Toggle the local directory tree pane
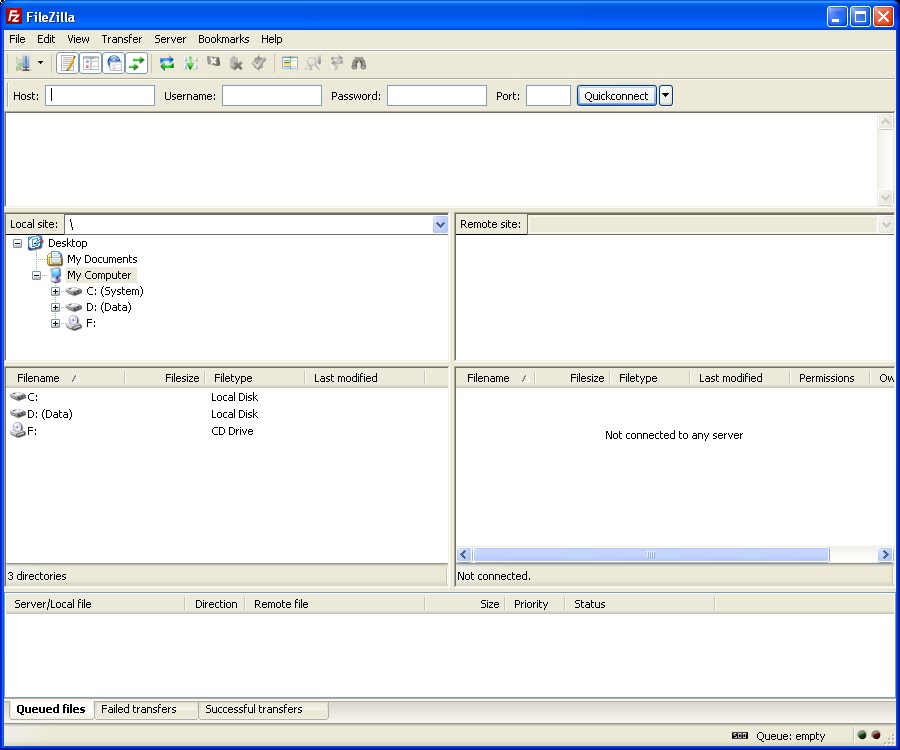Viewport: 900px width, 750px height. click(x=91, y=62)
